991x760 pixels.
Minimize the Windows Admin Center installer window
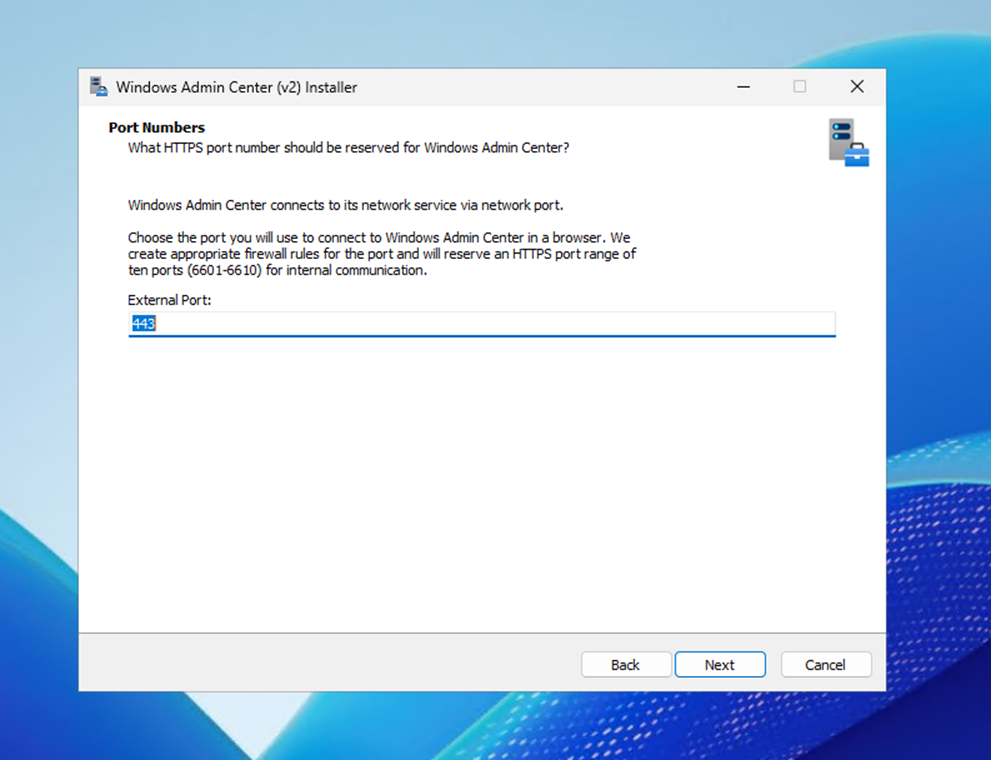[743, 87]
